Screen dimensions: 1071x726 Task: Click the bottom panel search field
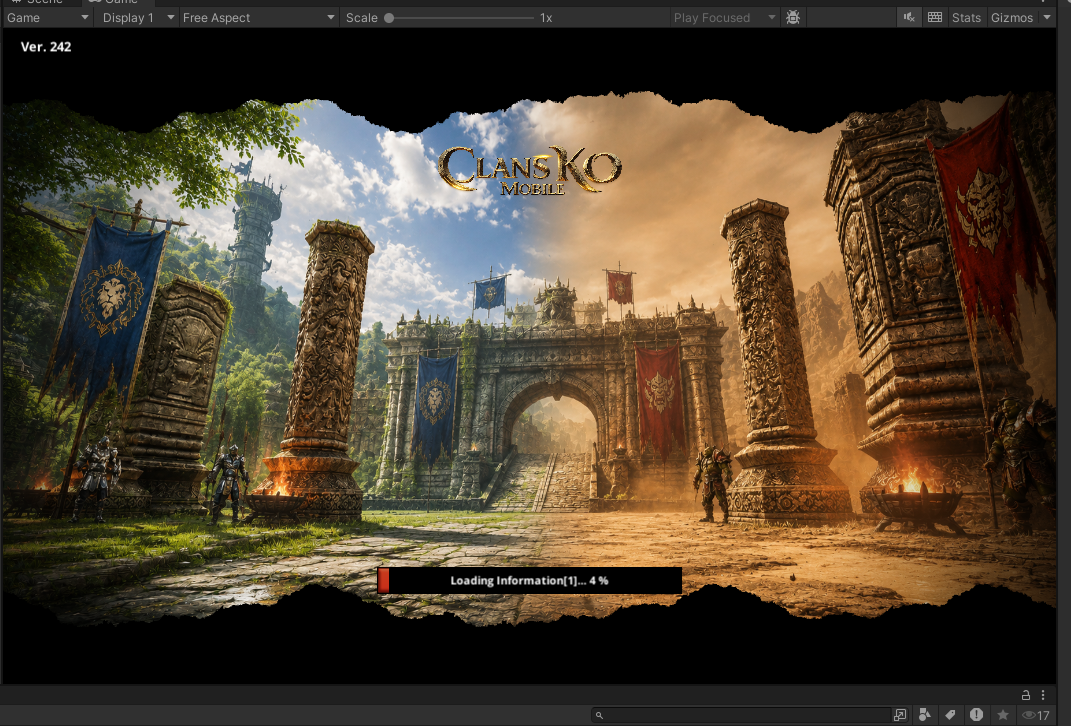click(741, 715)
